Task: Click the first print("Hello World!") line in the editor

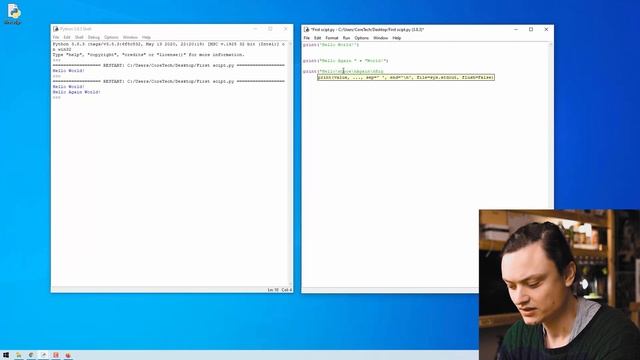Action: (x=331, y=45)
